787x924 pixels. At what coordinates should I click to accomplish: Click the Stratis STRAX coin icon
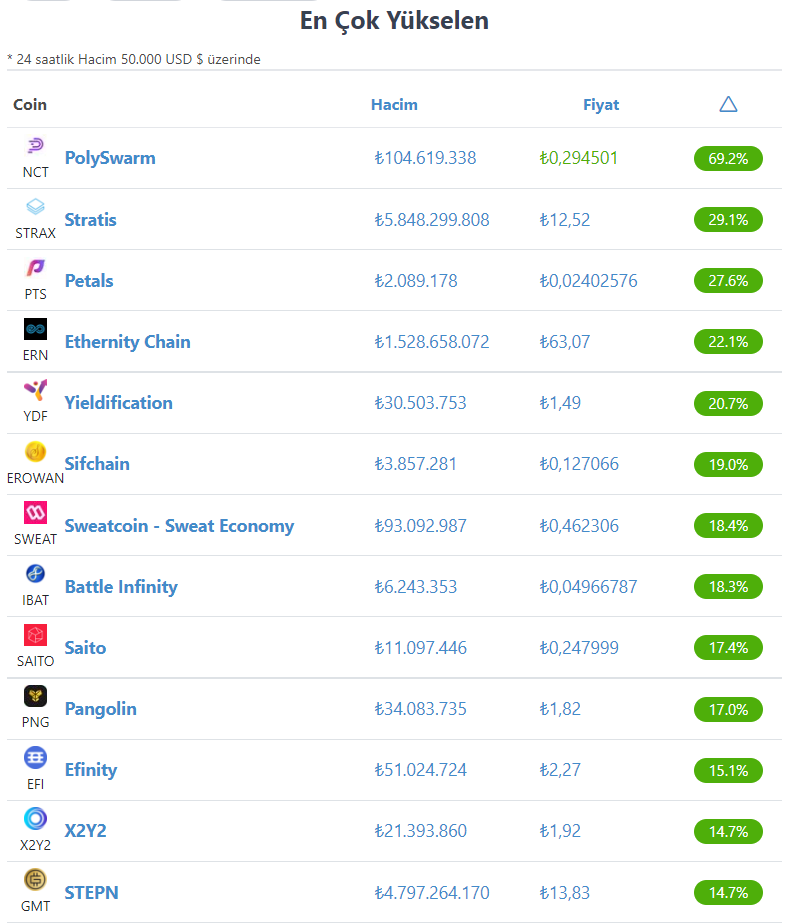(36, 207)
